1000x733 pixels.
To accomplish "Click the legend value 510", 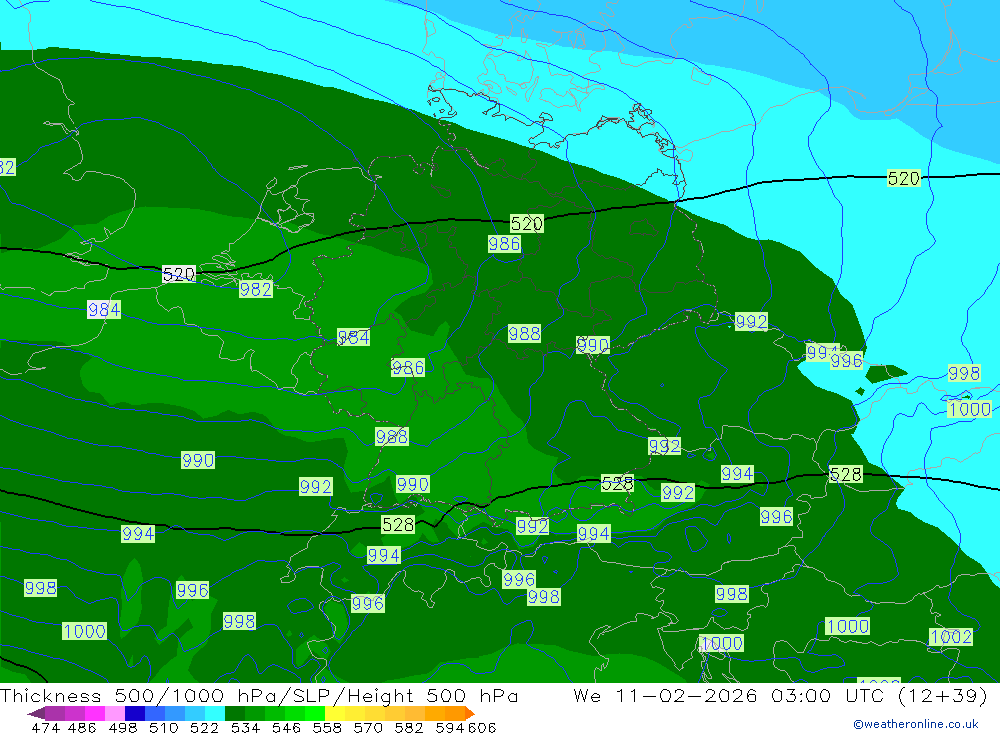I will coord(164,728).
